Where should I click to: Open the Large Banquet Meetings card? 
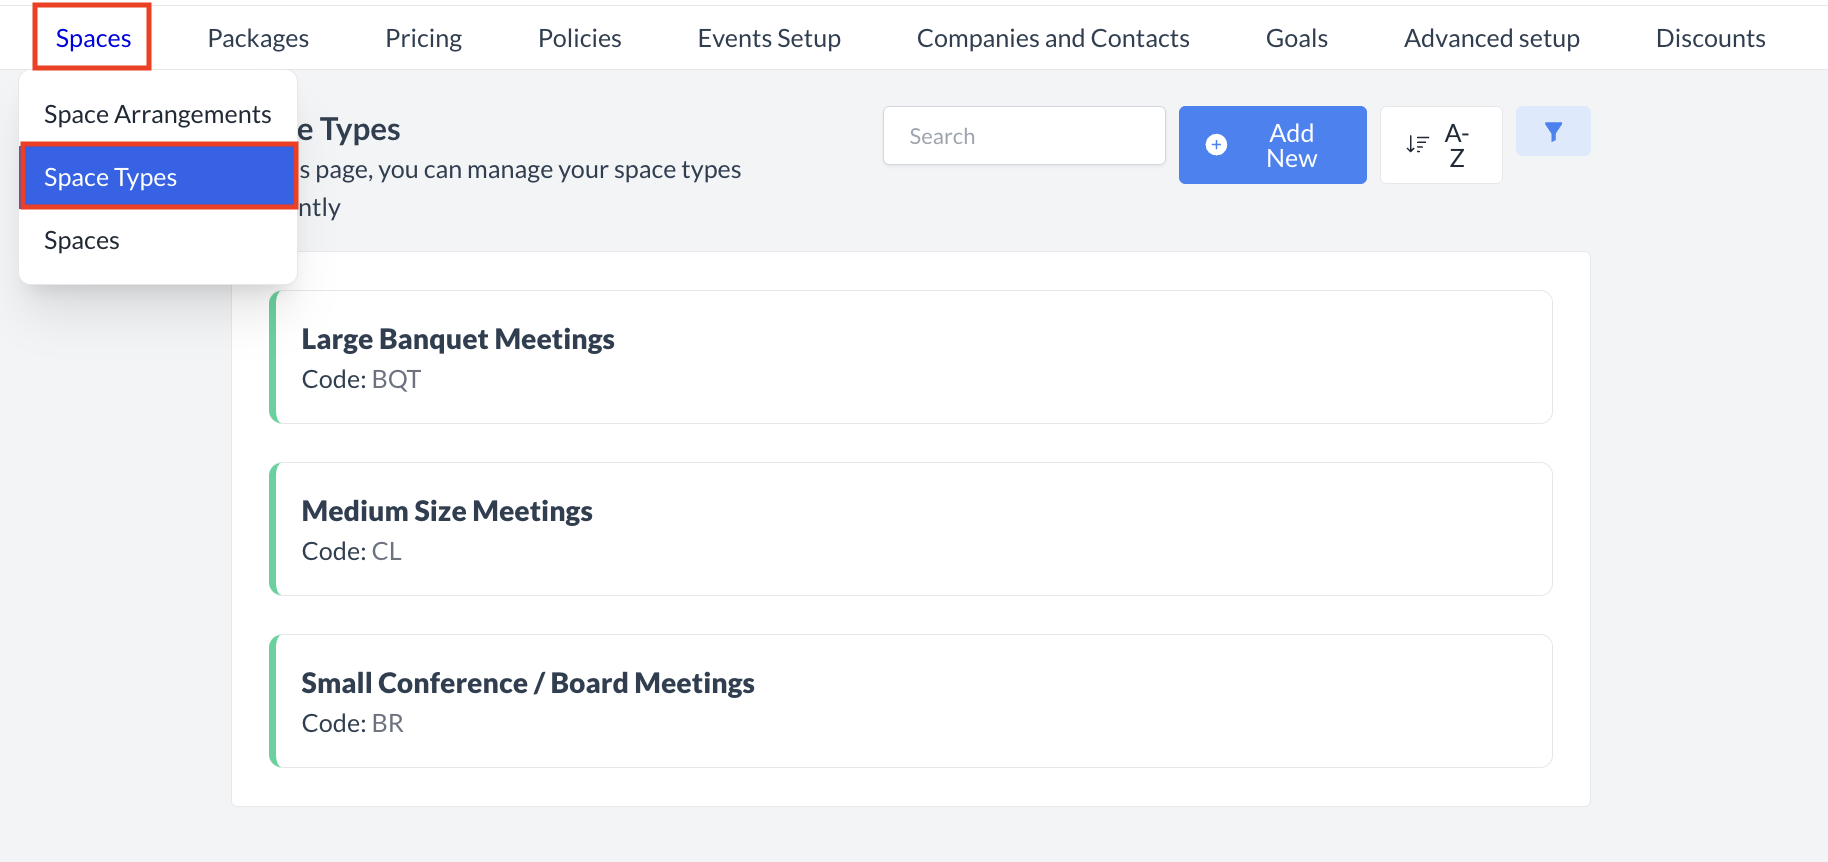[x=910, y=357]
